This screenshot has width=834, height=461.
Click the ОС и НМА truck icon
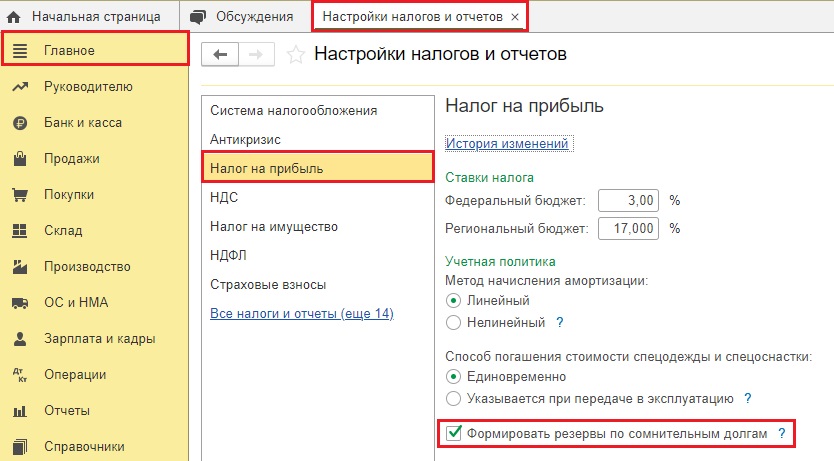20,303
